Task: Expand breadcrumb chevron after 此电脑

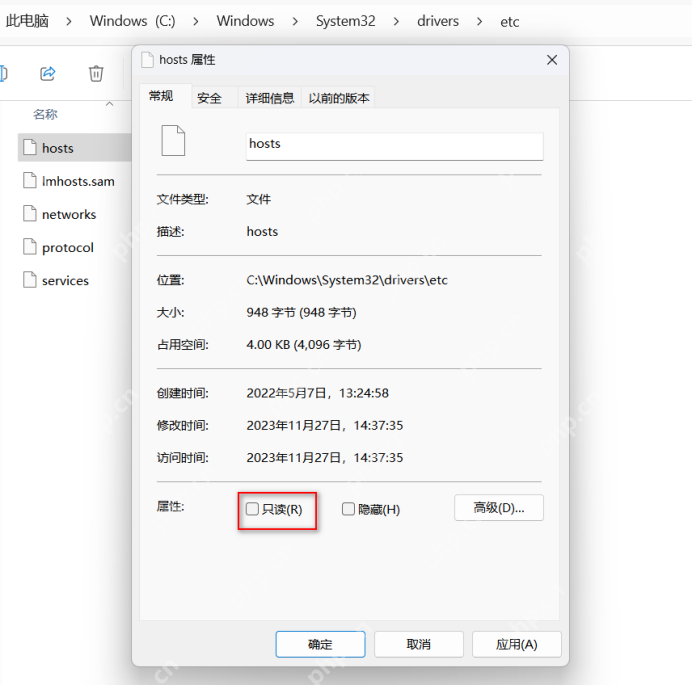Action: pyautogui.click(x=68, y=21)
